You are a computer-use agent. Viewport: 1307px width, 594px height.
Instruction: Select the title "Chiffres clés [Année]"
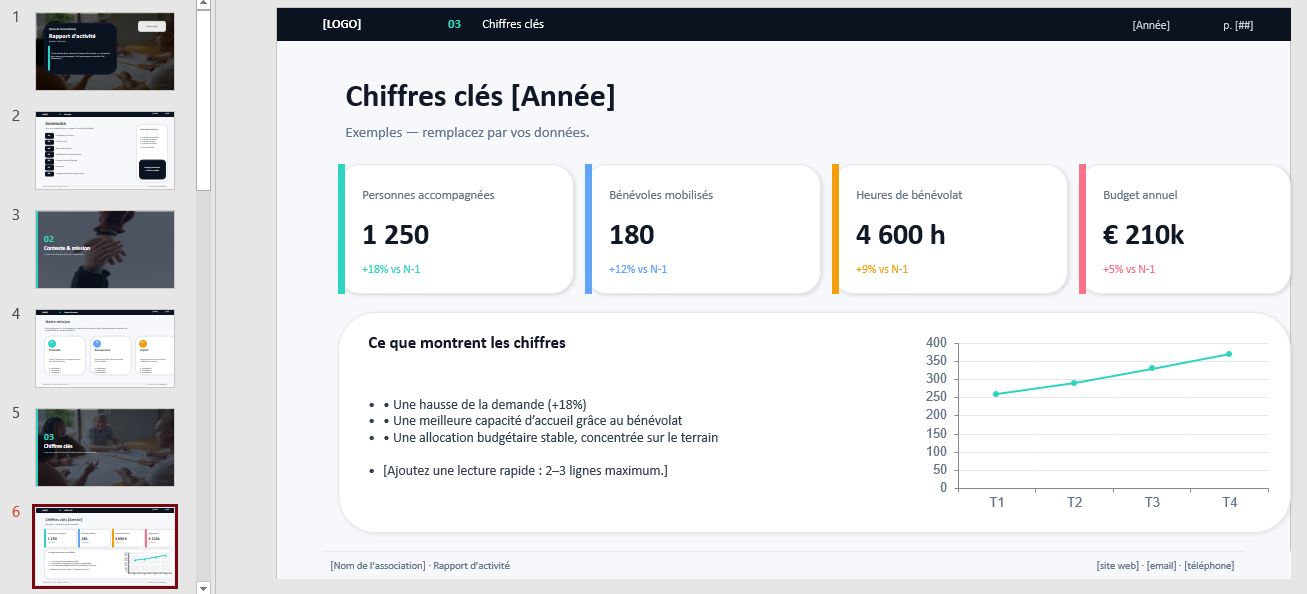[x=480, y=97]
